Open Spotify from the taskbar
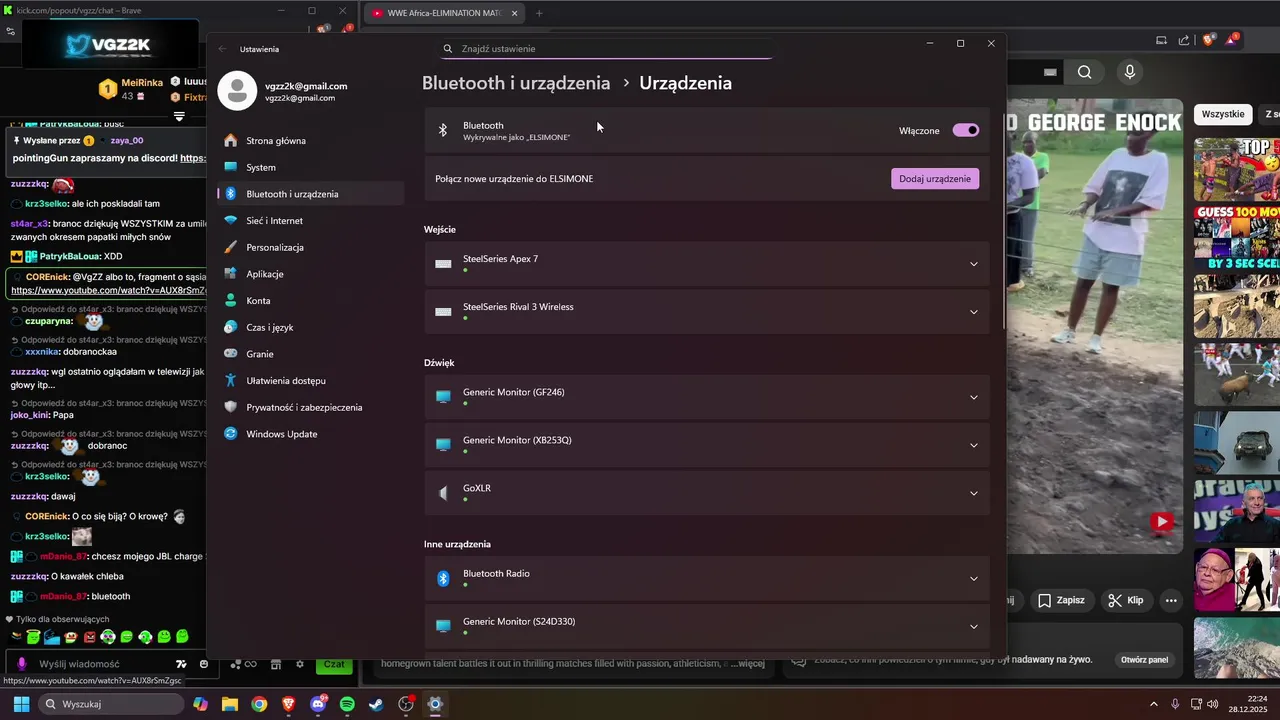This screenshot has width=1280, height=720. (347, 704)
